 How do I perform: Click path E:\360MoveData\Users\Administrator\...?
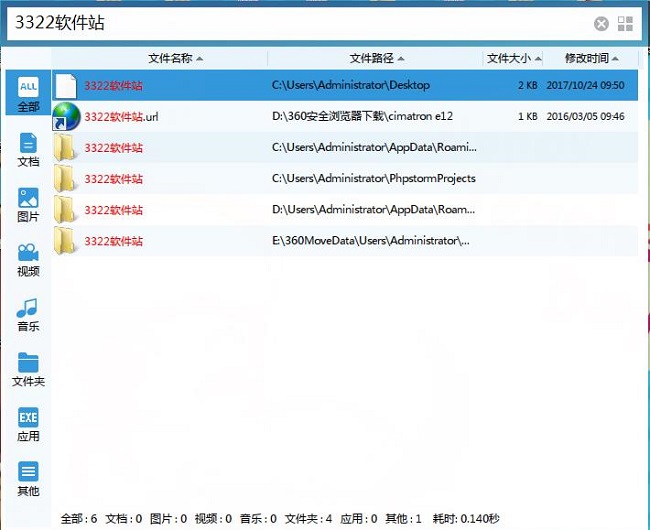(x=371, y=241)
